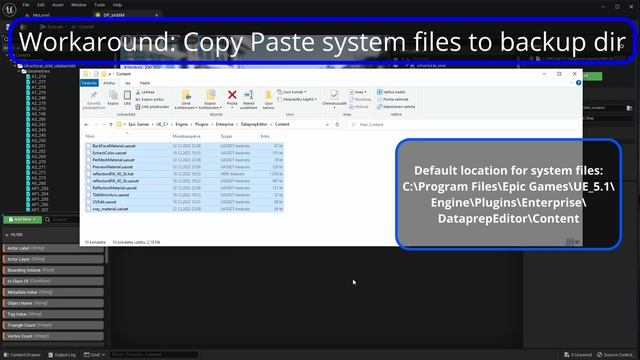Viewport: 640px width, 360px height.
Task: Open the Tools menu in Unreal Editor
Action: [x=100, y=5]
